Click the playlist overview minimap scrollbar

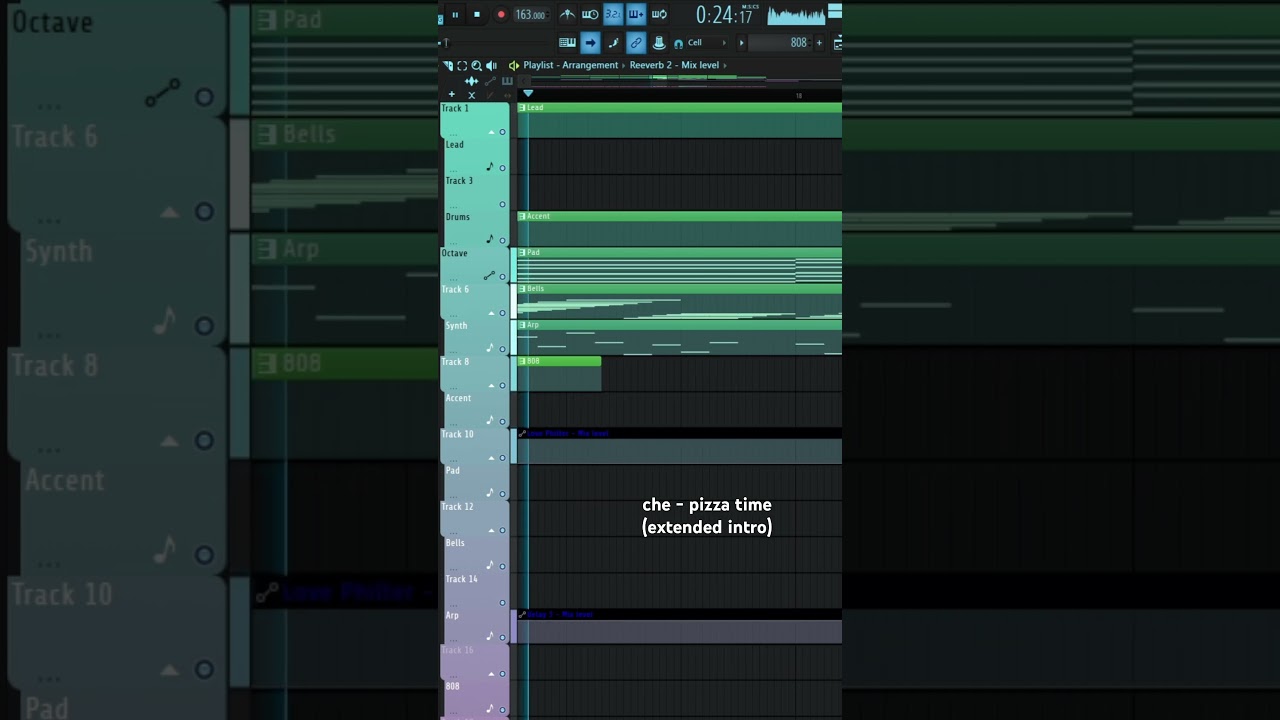point(686,81)
